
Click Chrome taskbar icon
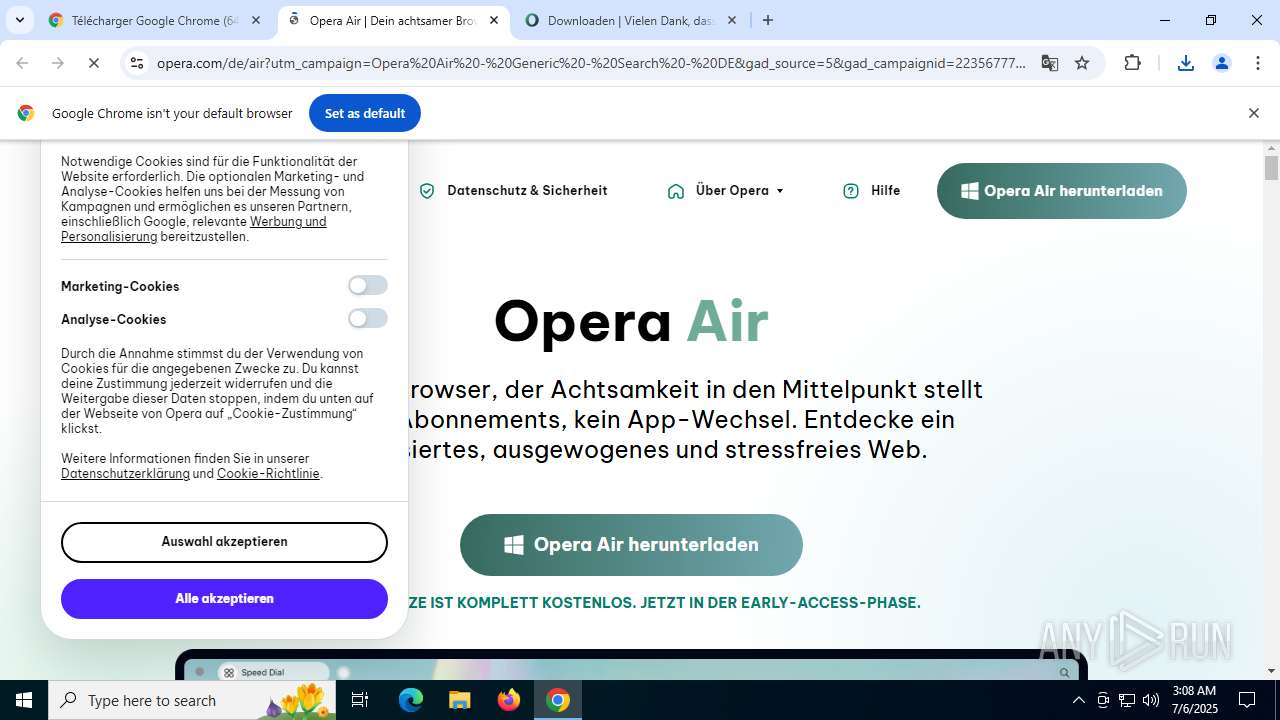(x=558, y=700)
